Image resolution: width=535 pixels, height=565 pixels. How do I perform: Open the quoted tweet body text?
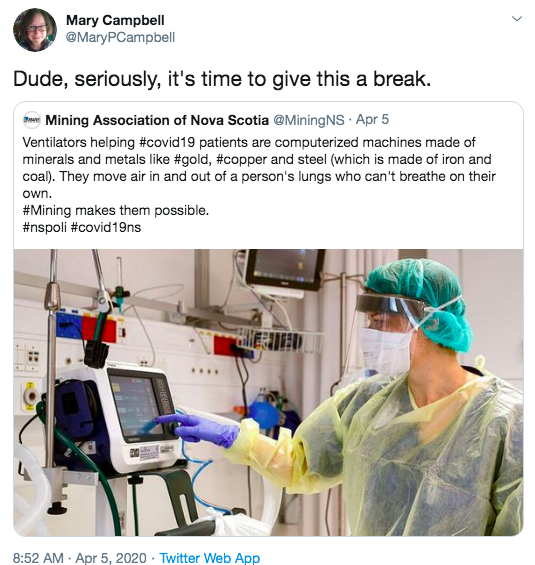[x=259, y=184]
